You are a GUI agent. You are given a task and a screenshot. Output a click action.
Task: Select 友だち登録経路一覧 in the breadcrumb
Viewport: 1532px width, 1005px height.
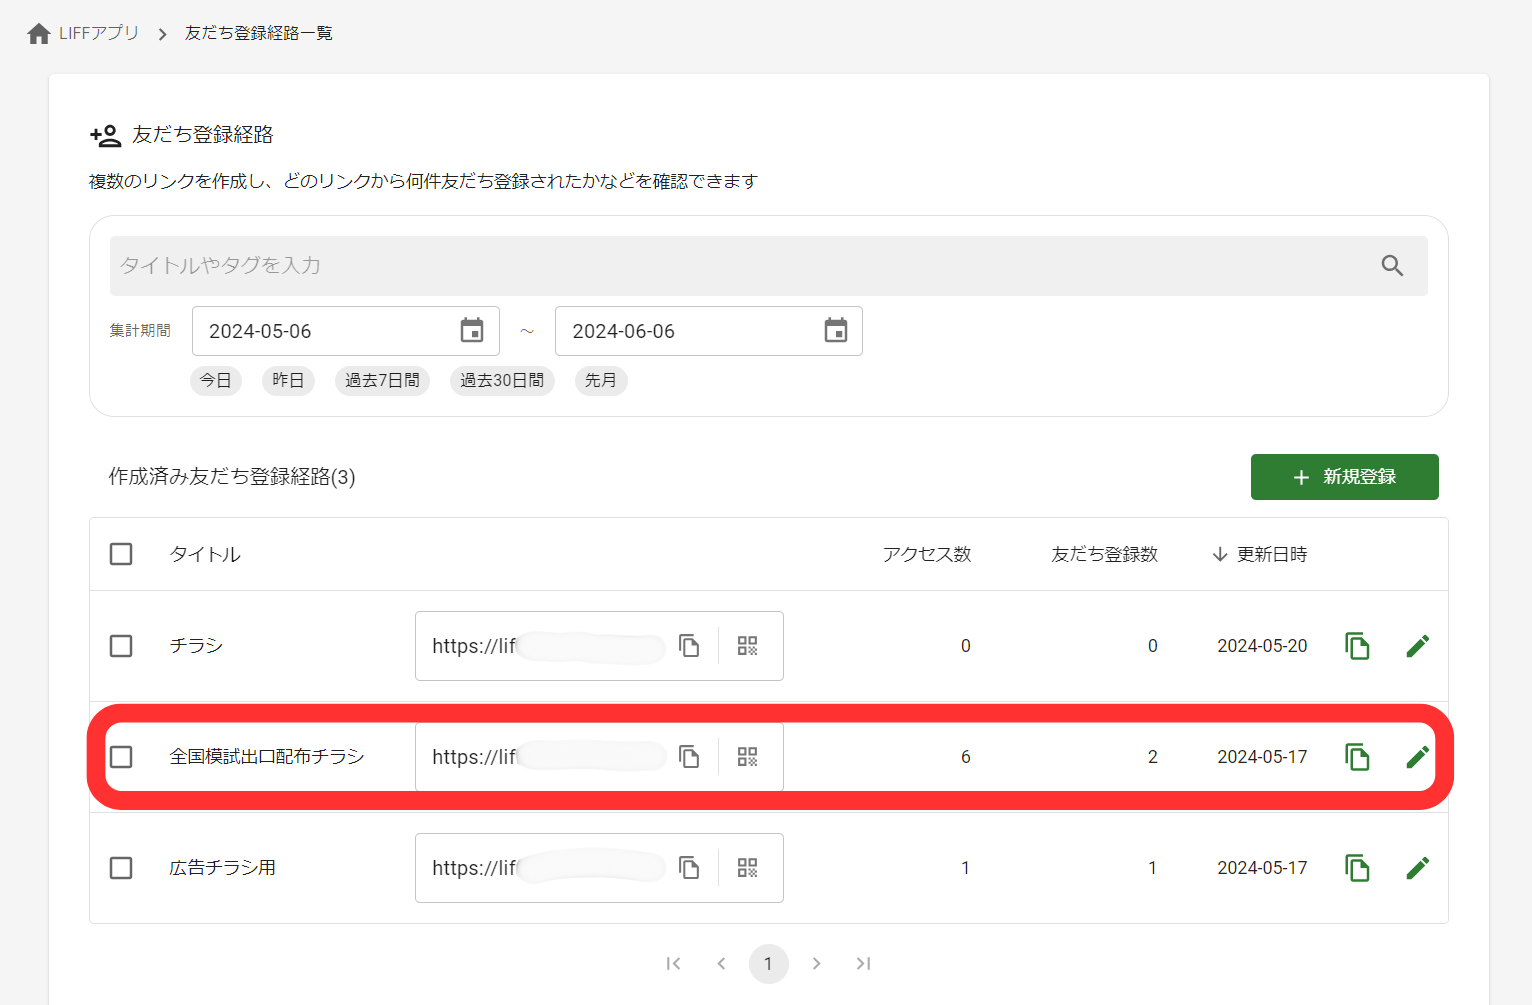258,32
